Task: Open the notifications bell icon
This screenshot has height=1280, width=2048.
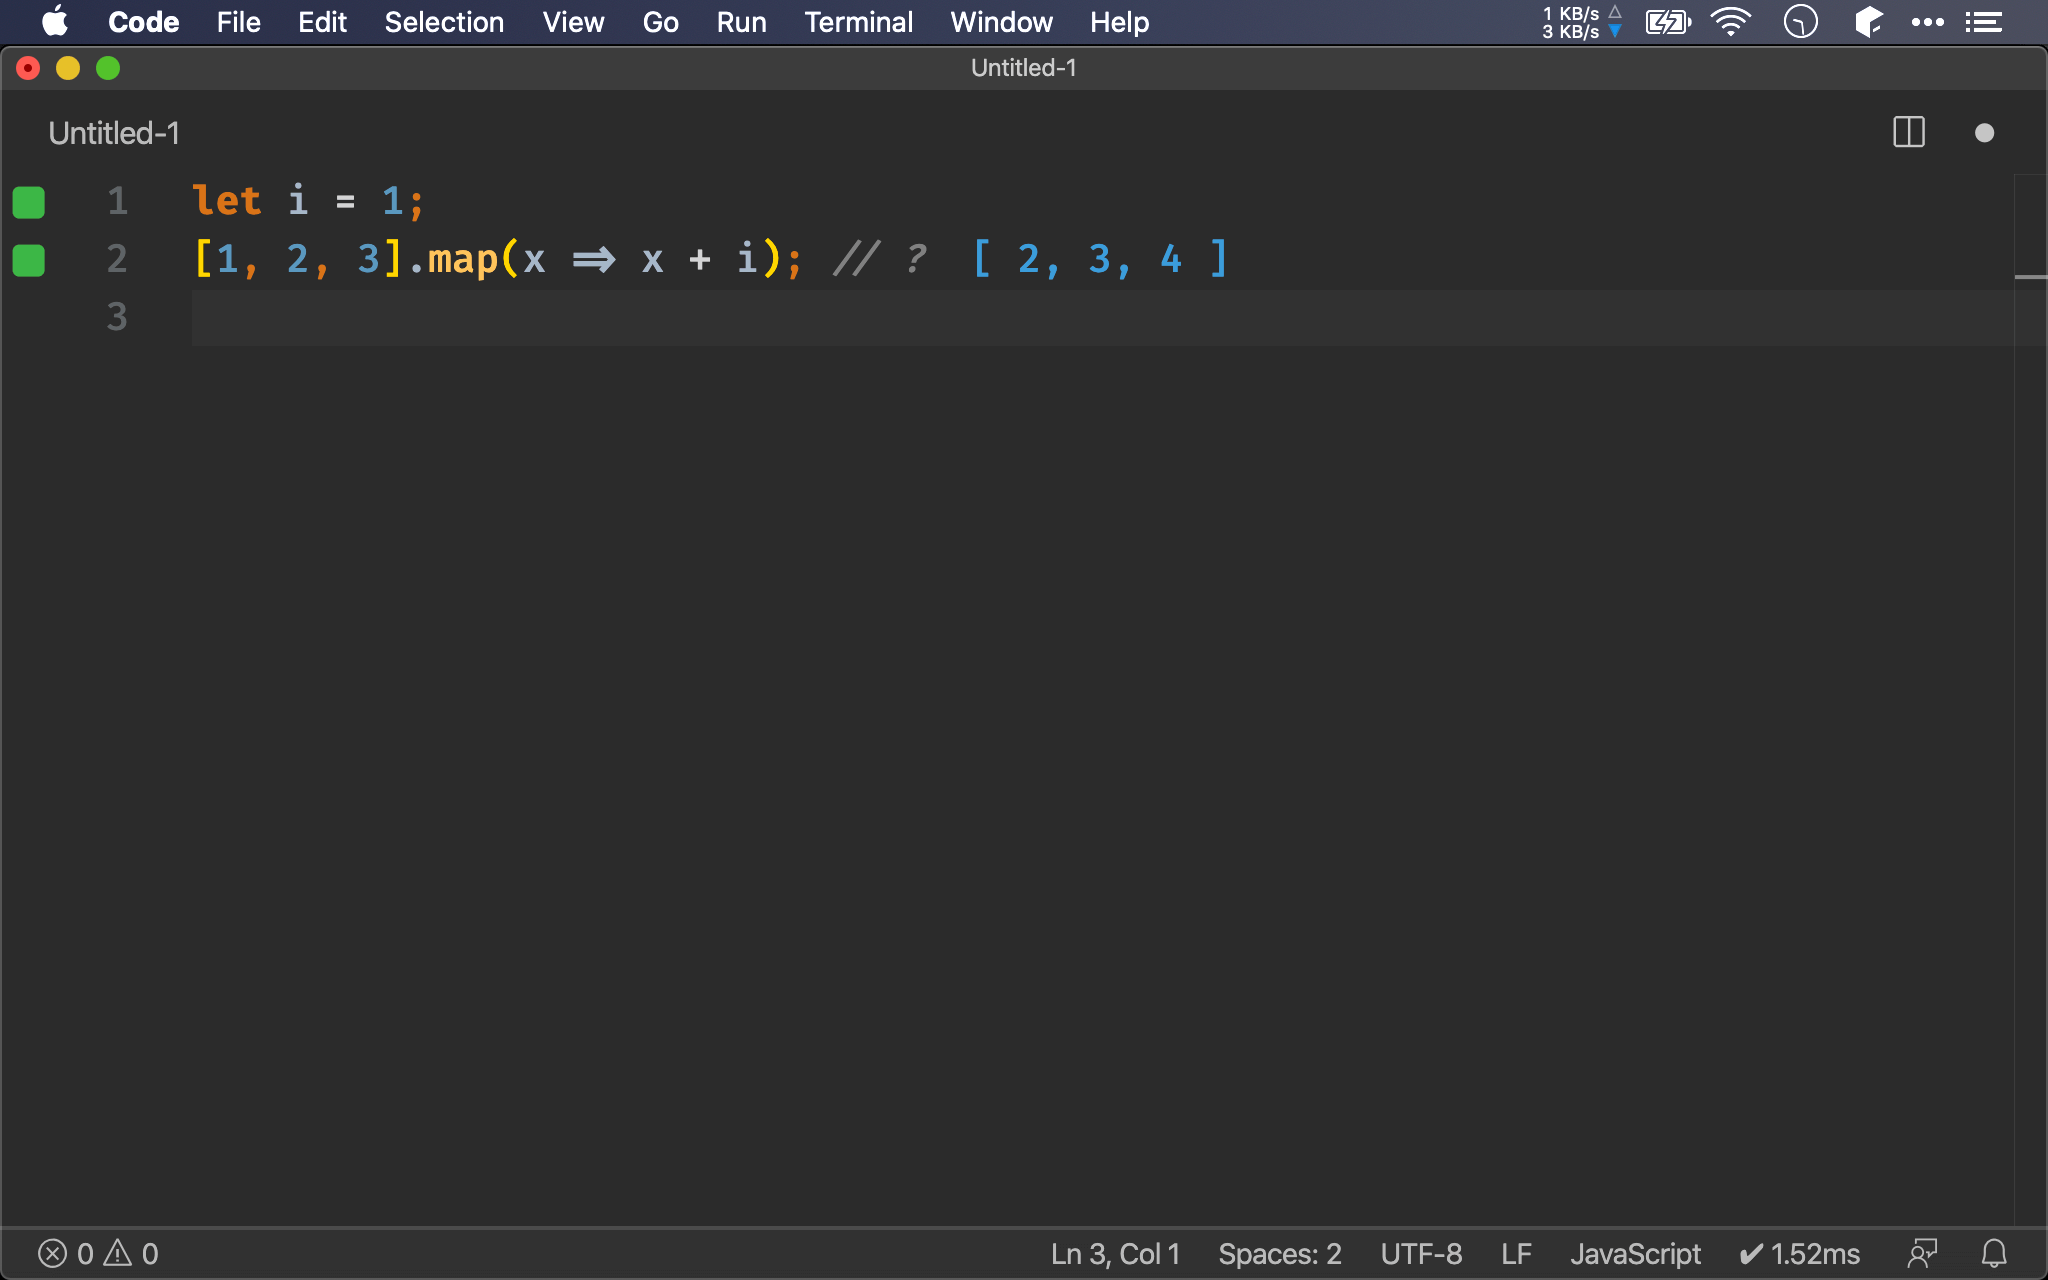Action: [1994, 1253]
